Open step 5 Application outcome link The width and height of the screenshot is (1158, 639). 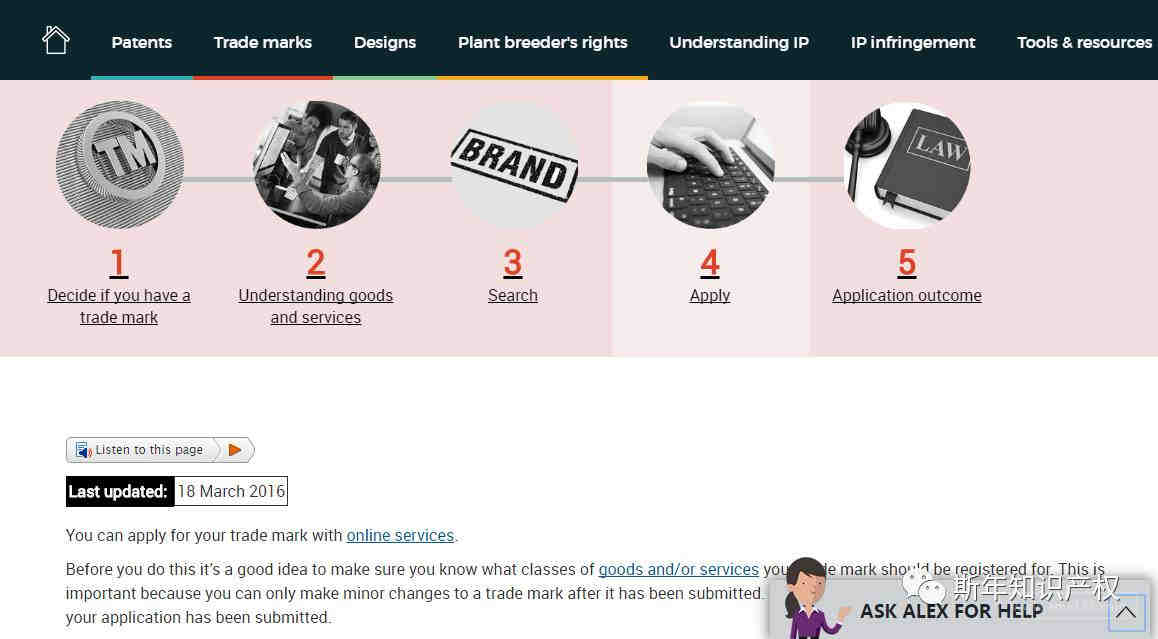tap(907, 295)
